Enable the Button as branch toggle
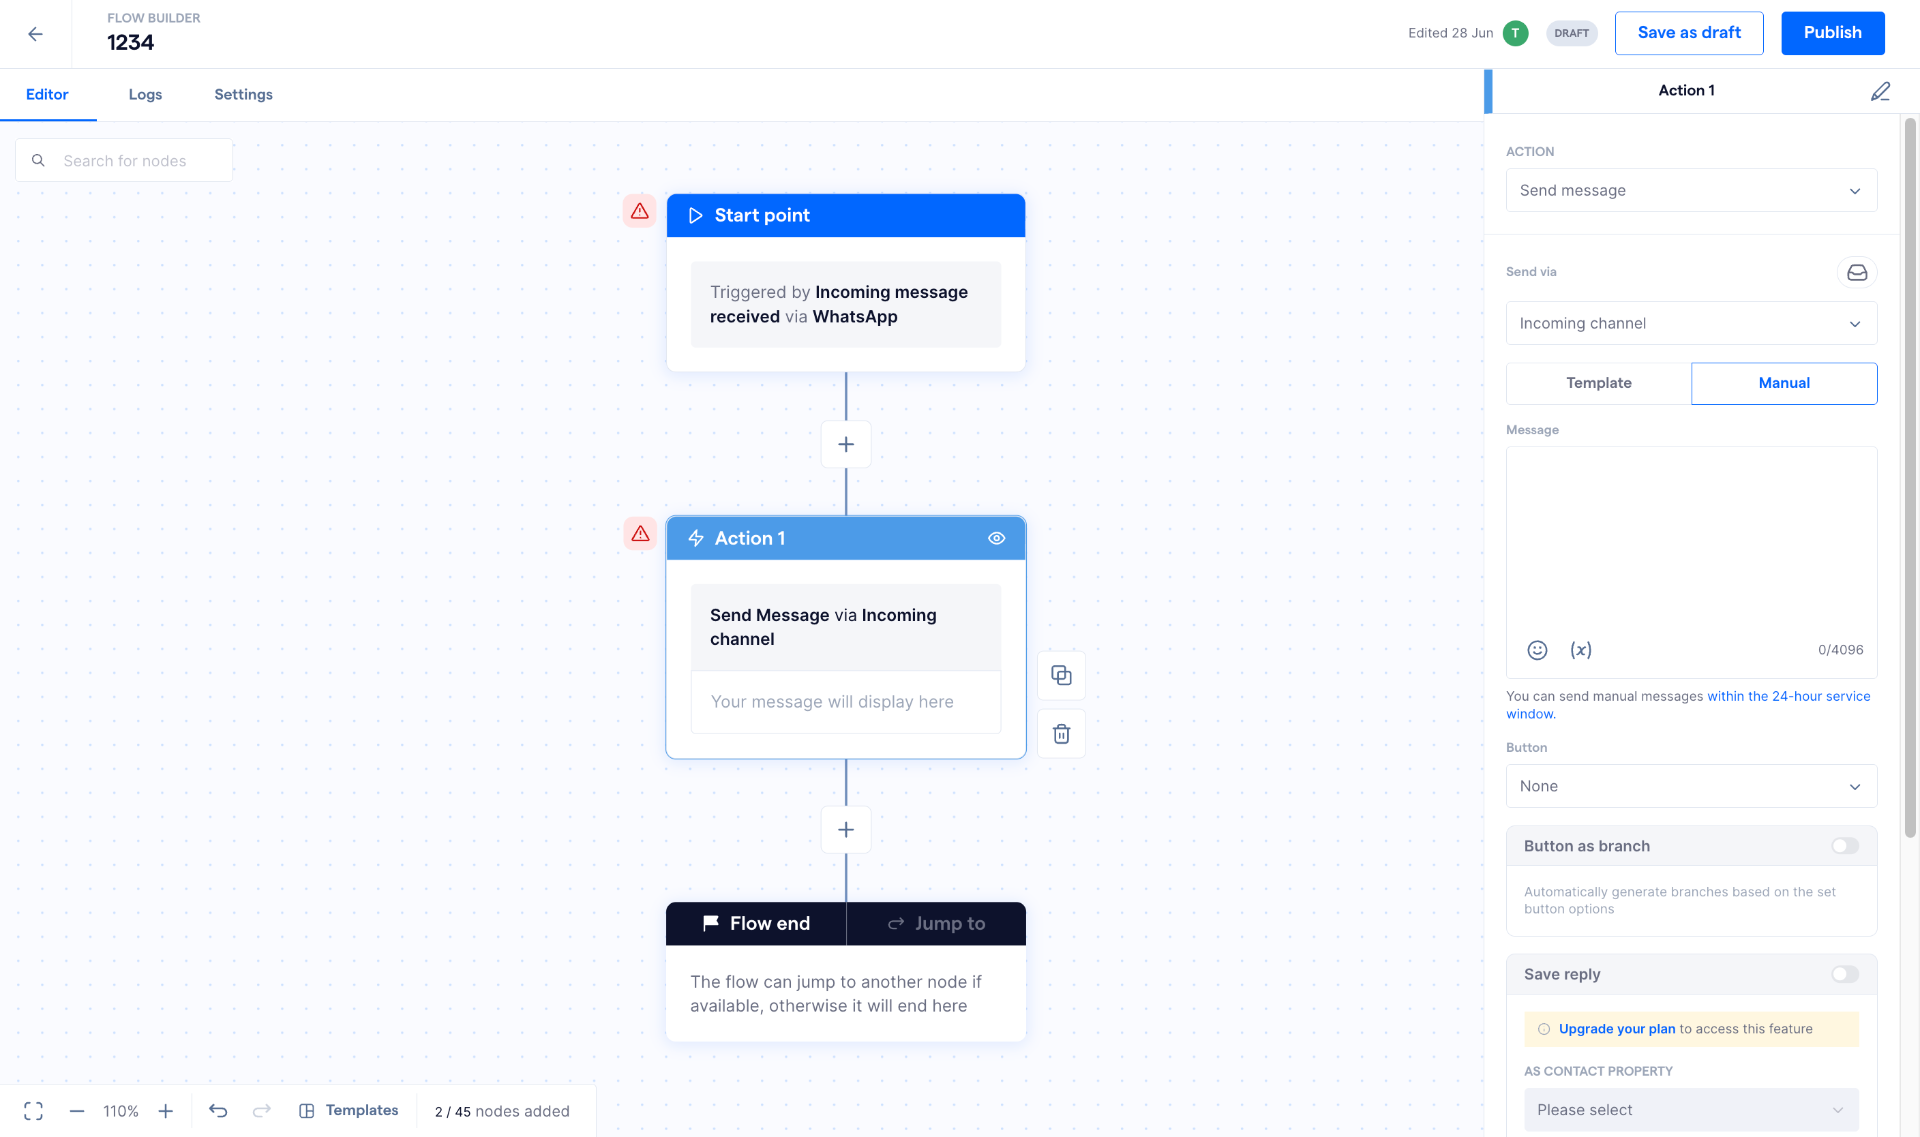The width and height of the screenshot is (1920, 1137). click(1844, 846)
